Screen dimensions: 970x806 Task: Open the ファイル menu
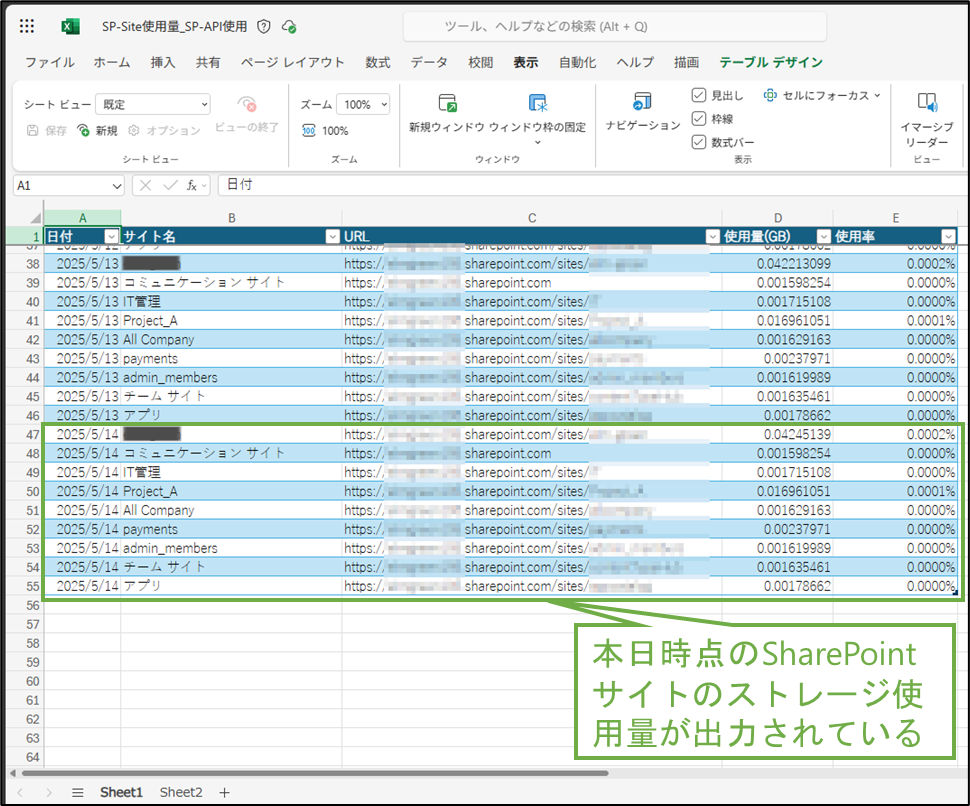pos(49,62)
